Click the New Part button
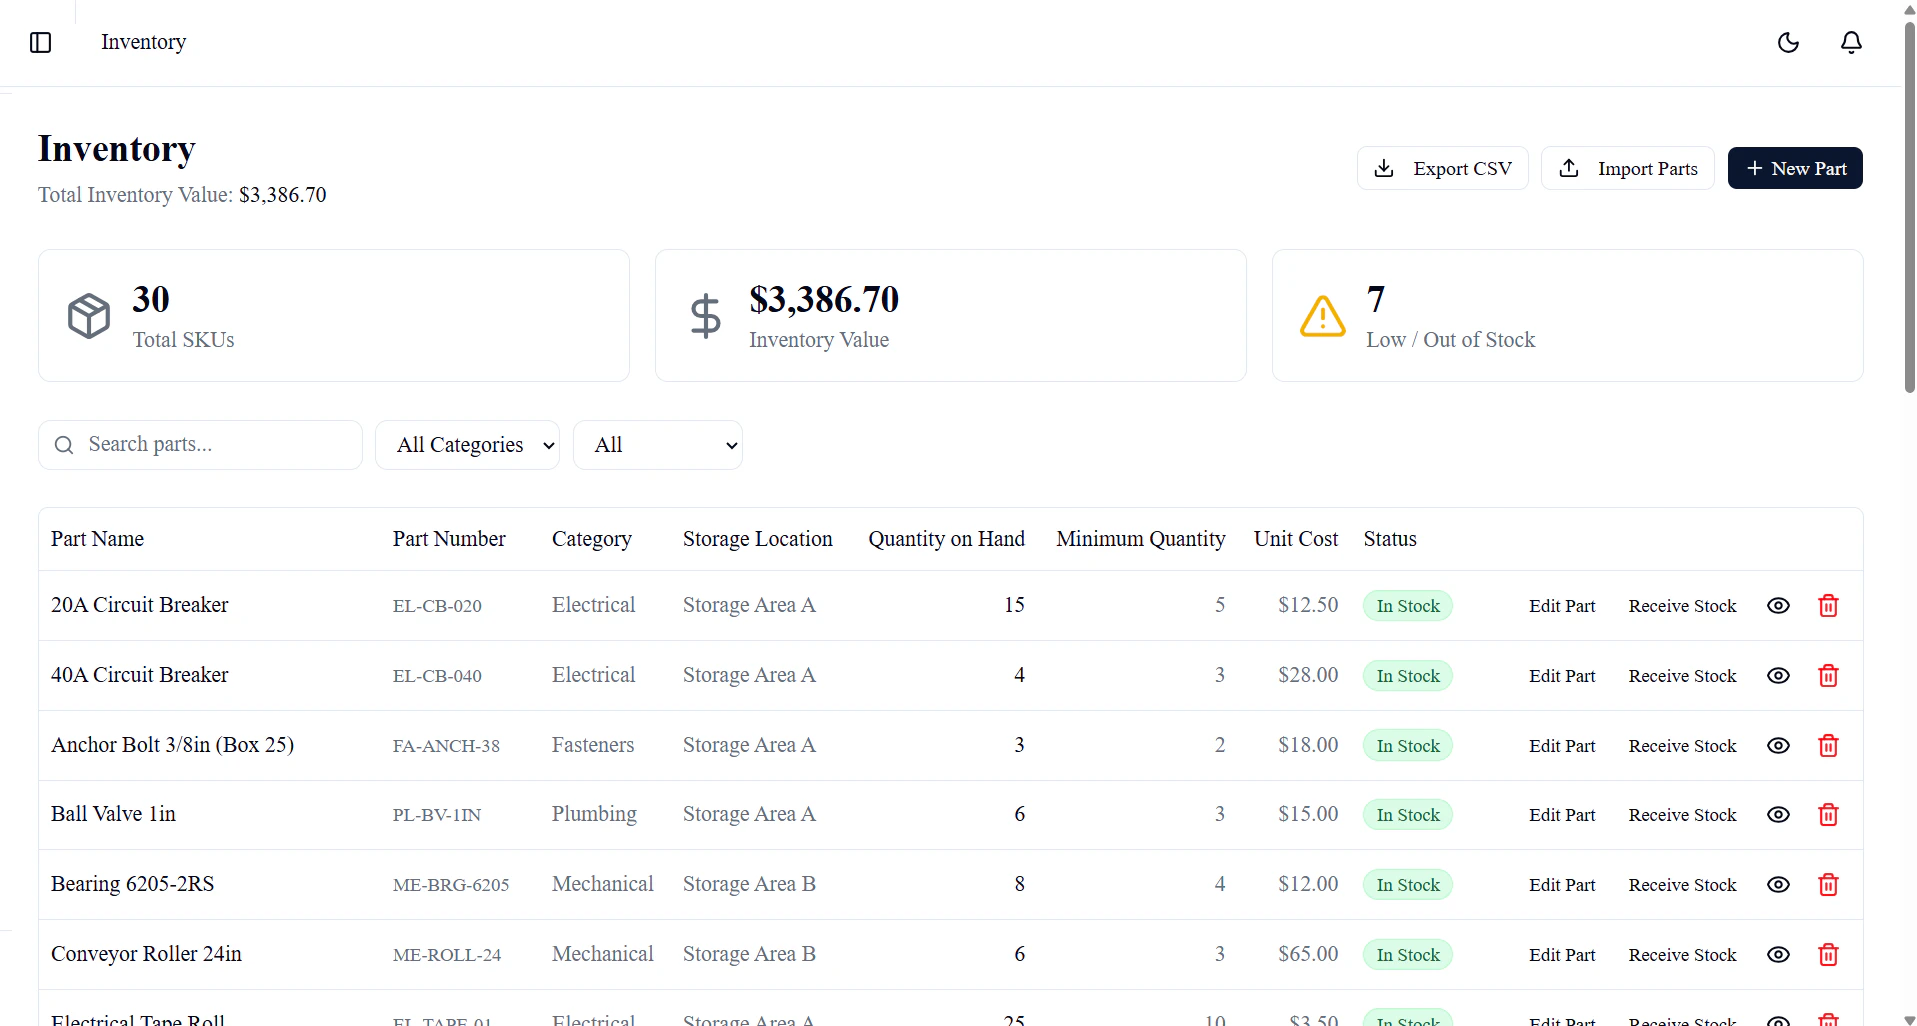The width and height of the screenshot is (1917, 1026). [x=1794, y=167]
